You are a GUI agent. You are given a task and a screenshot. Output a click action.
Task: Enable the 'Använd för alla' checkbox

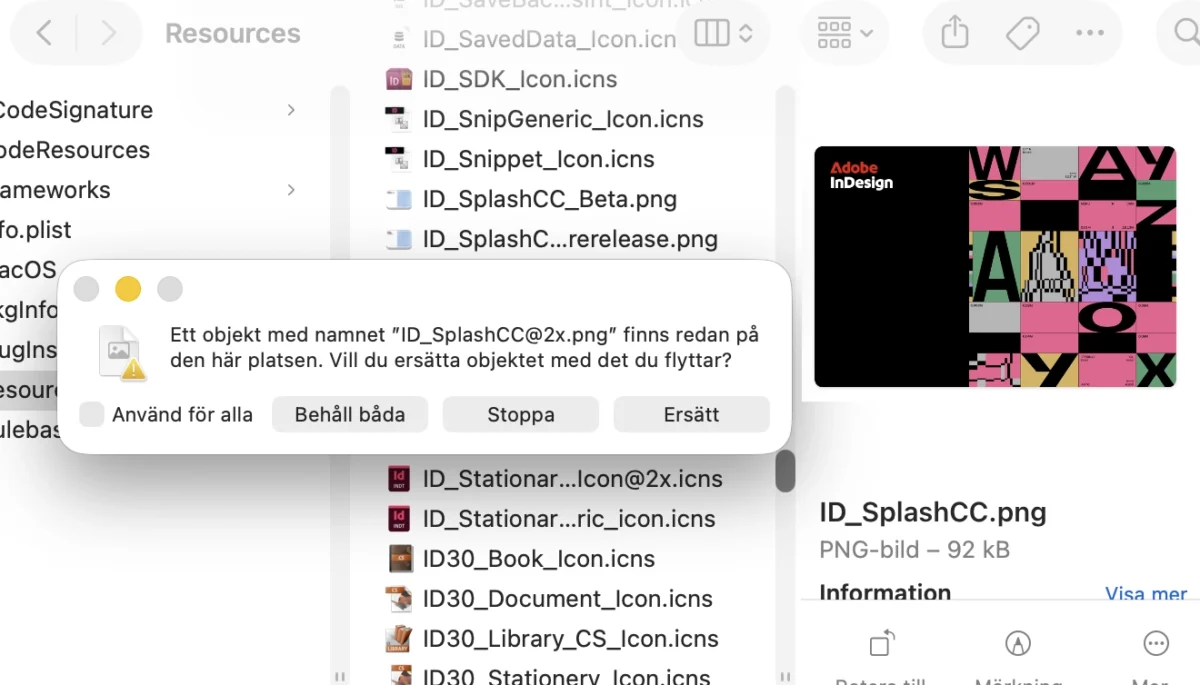point(92,414)
